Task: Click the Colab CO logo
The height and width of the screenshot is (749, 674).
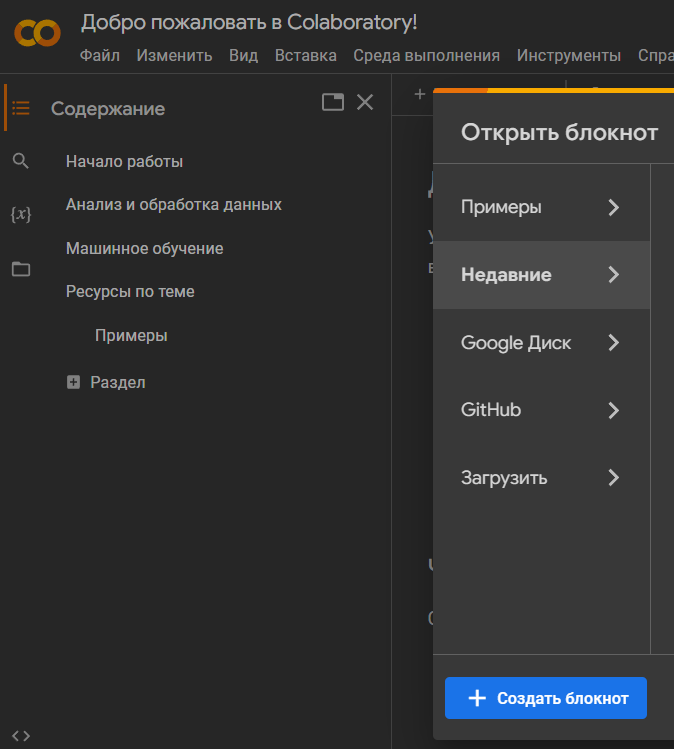Action: click(x=37, y=33)
